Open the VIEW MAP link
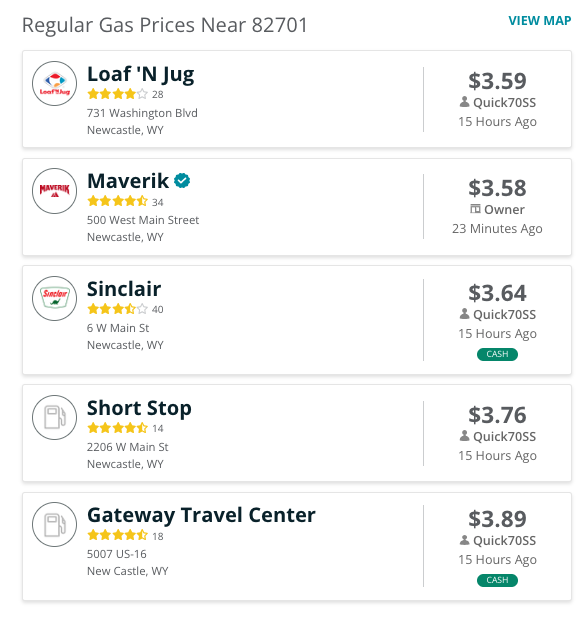 point(540,21)
